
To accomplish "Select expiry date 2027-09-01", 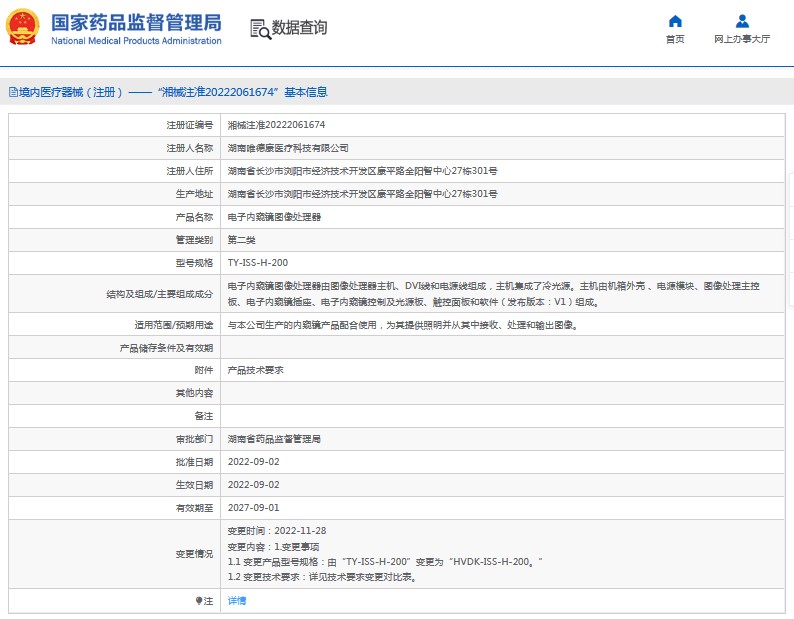I will [x=254, y=508].
